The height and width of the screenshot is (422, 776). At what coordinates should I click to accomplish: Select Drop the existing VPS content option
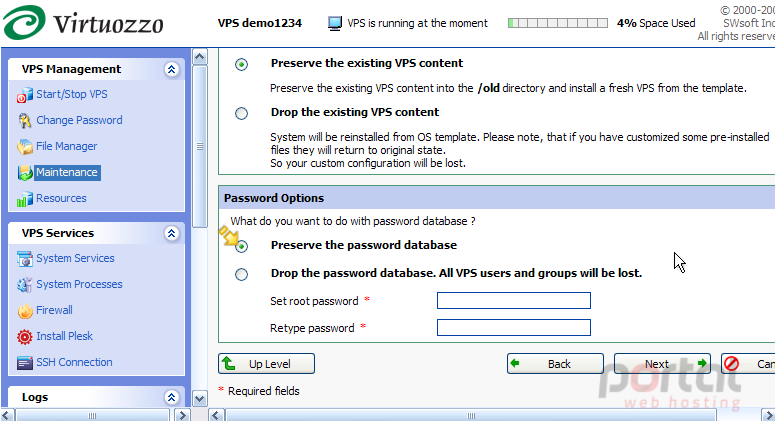[242, 113]
